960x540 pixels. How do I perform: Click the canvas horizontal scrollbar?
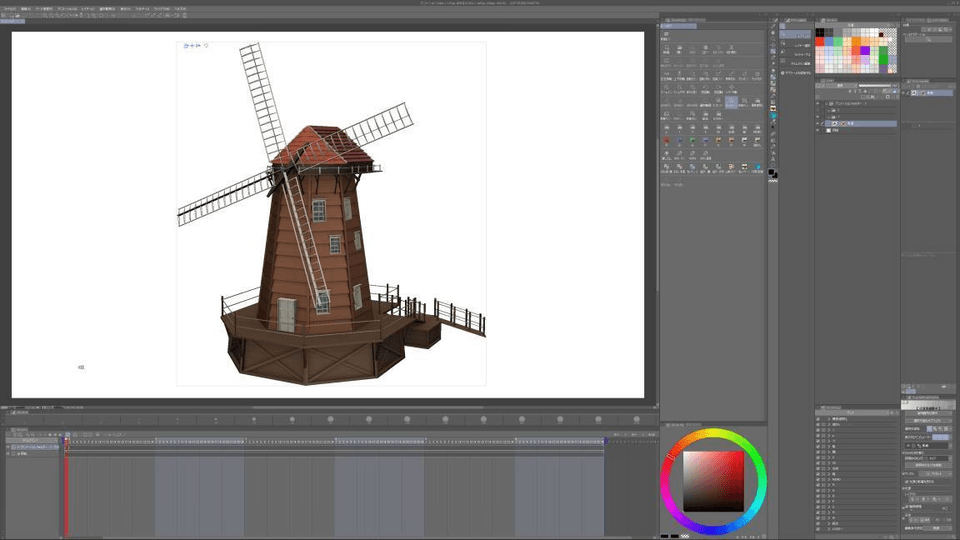(x=367, y=407)
